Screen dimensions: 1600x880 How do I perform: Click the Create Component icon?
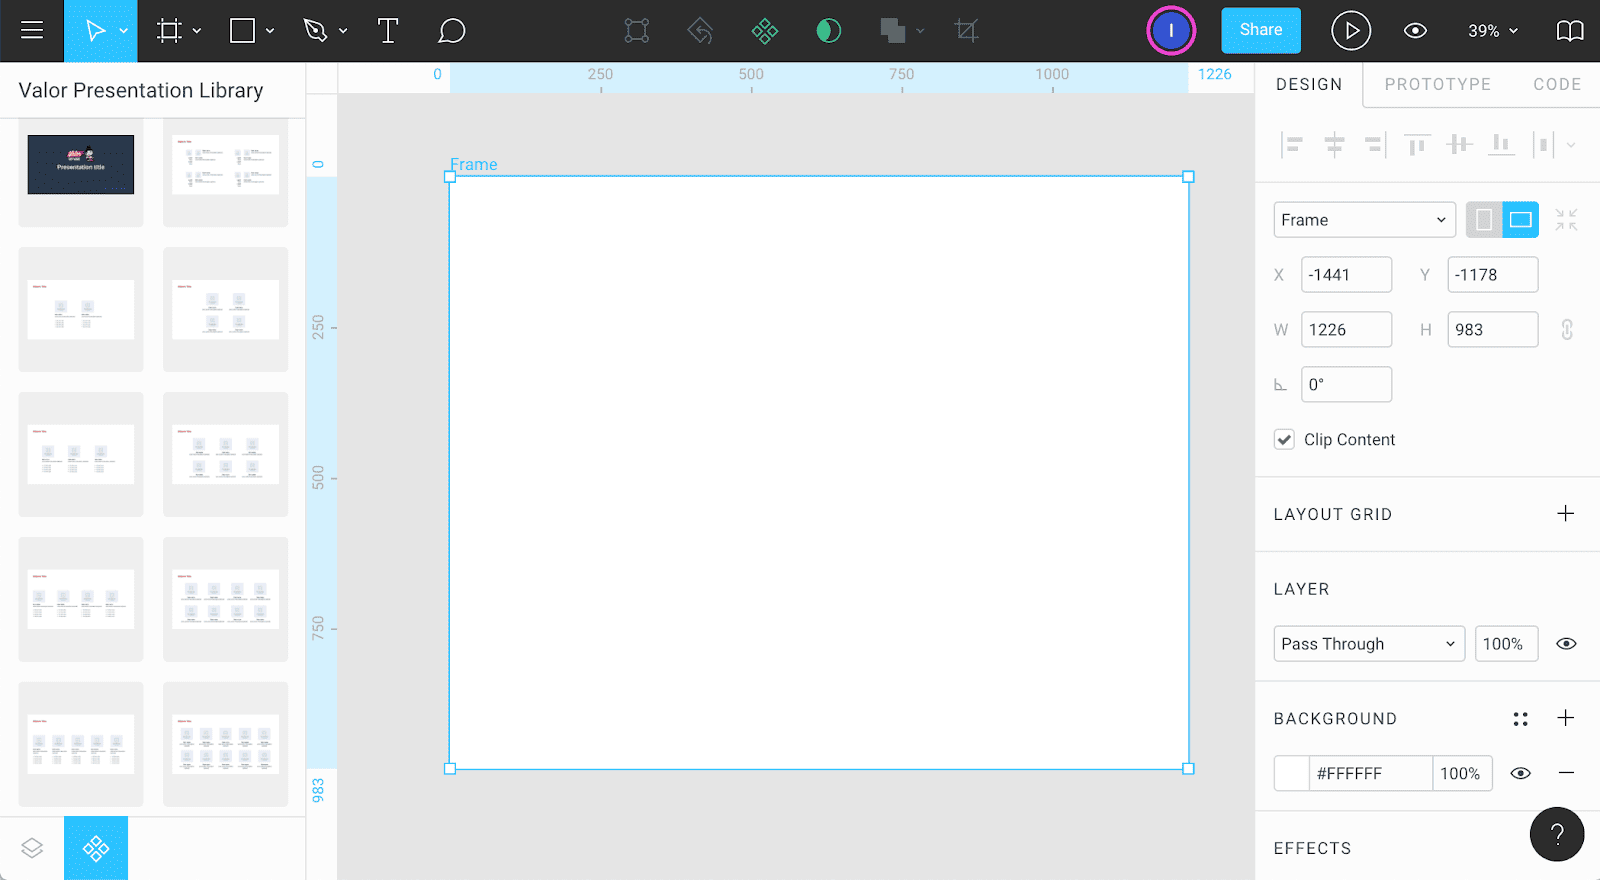pyautogui.click(x=765, y=31)
